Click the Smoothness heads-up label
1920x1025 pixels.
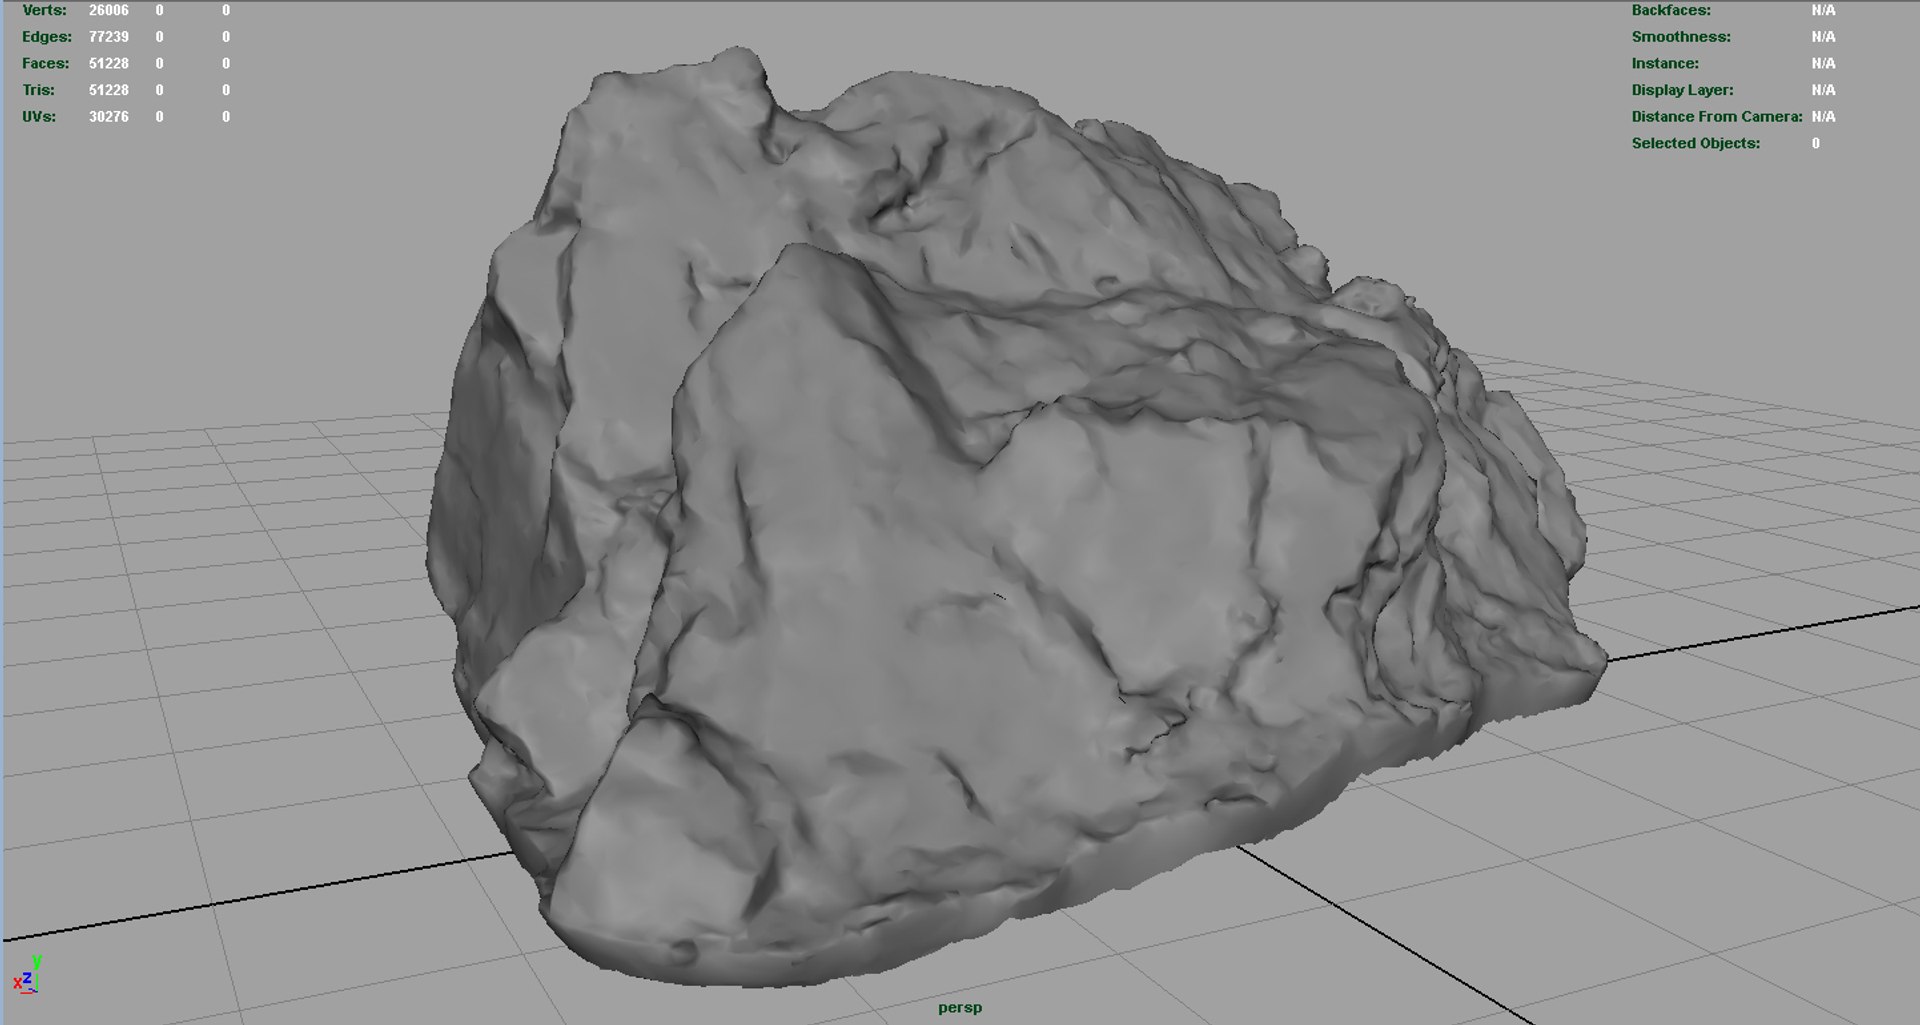click(x=1681, y=37)
